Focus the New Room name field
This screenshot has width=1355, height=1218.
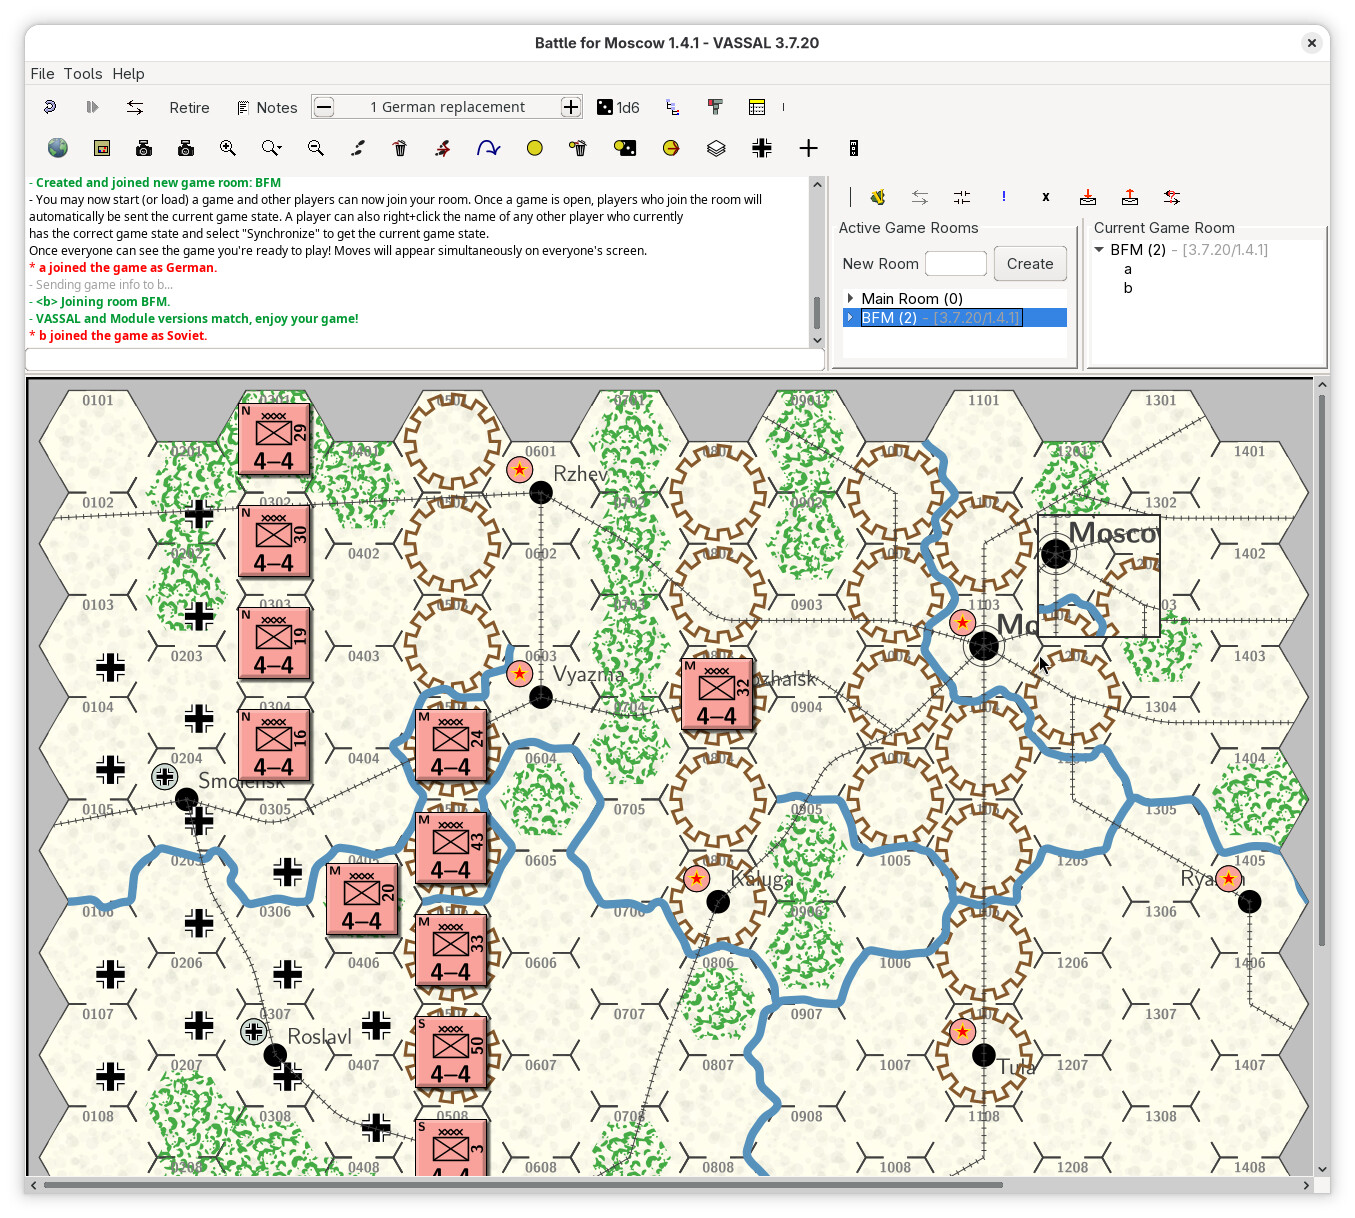pos(955,264)
